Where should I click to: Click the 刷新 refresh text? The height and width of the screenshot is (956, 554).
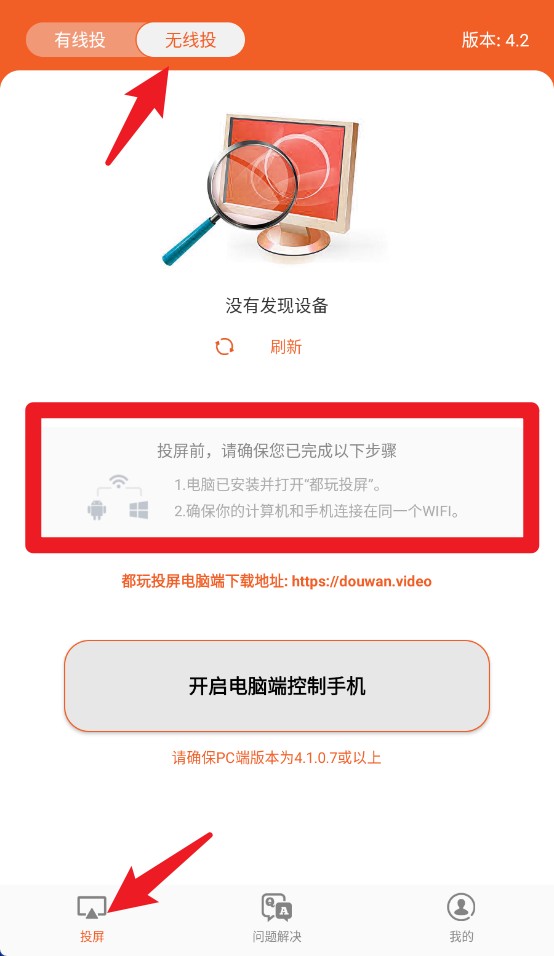(286, 347)
